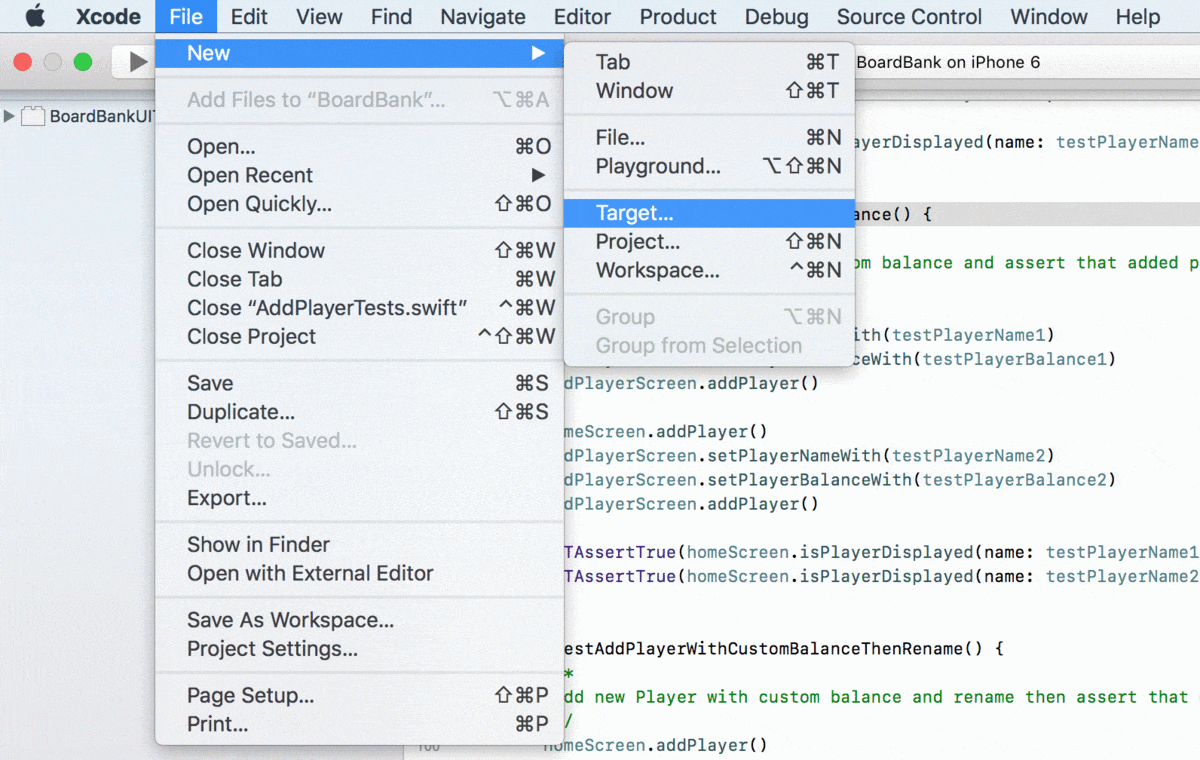Image resolution: width=1200 pixels, height=760 pixels.
Task: Open the Apple menu
Action: (x=35, y=16)
